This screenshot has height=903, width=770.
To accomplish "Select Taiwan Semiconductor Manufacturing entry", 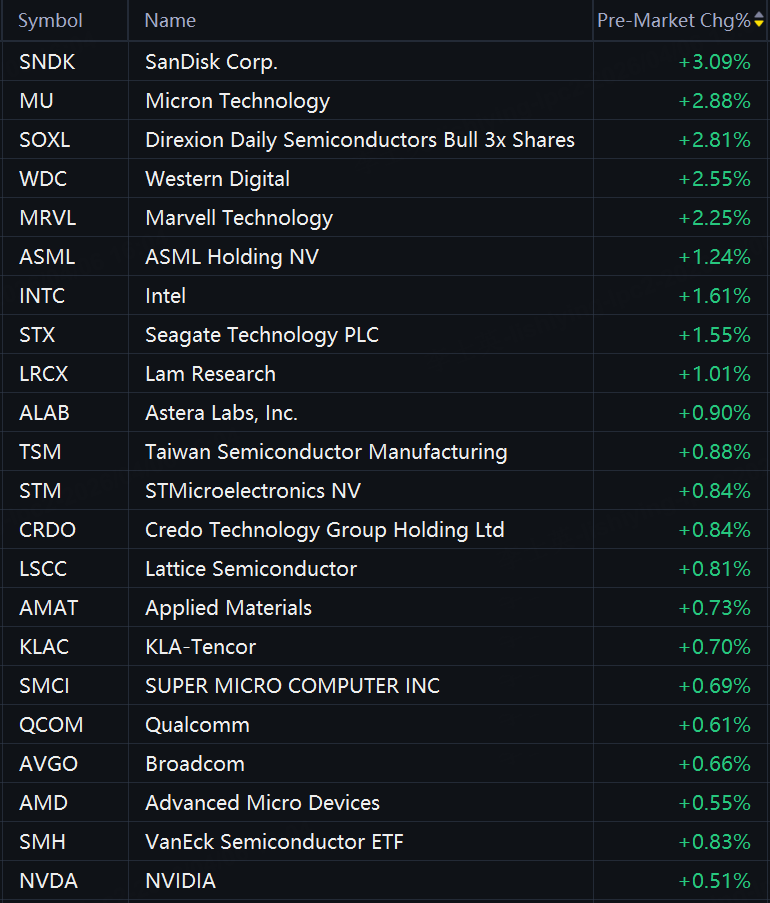I will [x=325, y=452].
